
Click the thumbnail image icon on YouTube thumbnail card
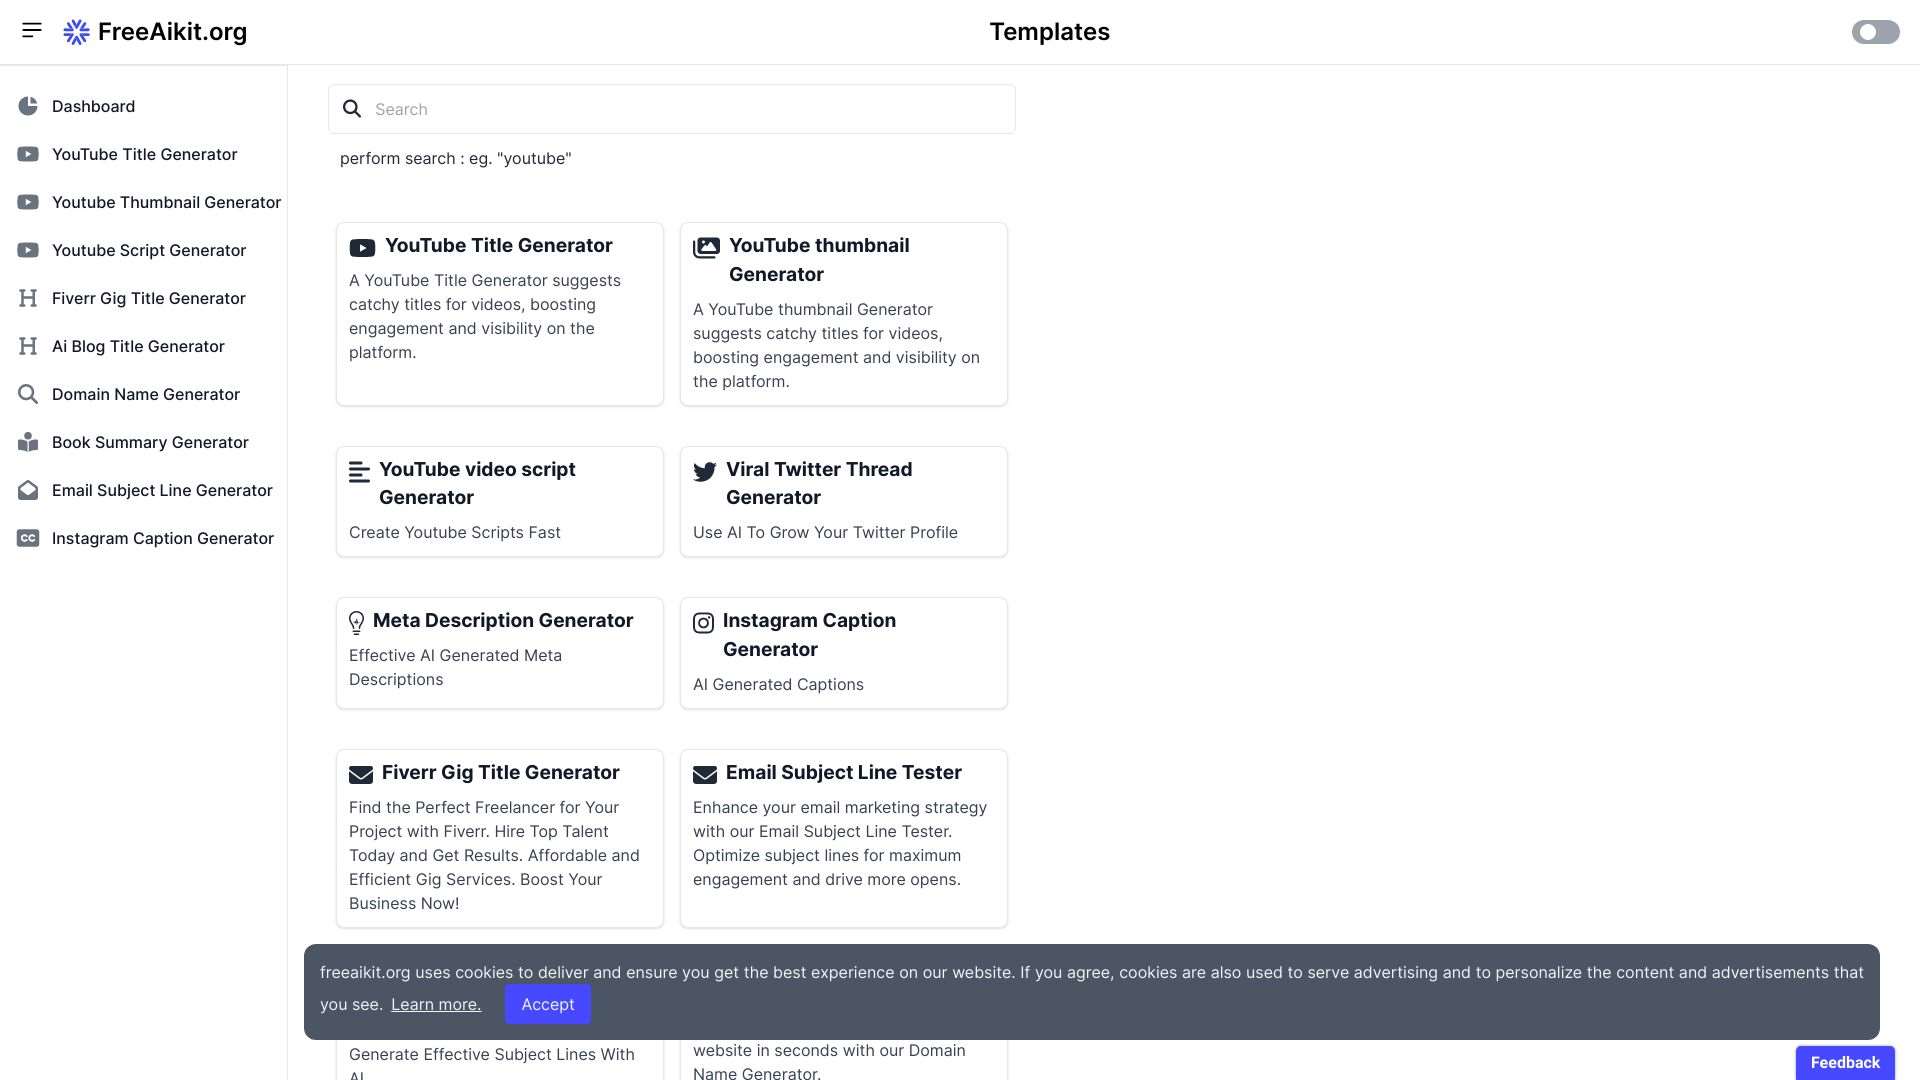pos(707,246)
